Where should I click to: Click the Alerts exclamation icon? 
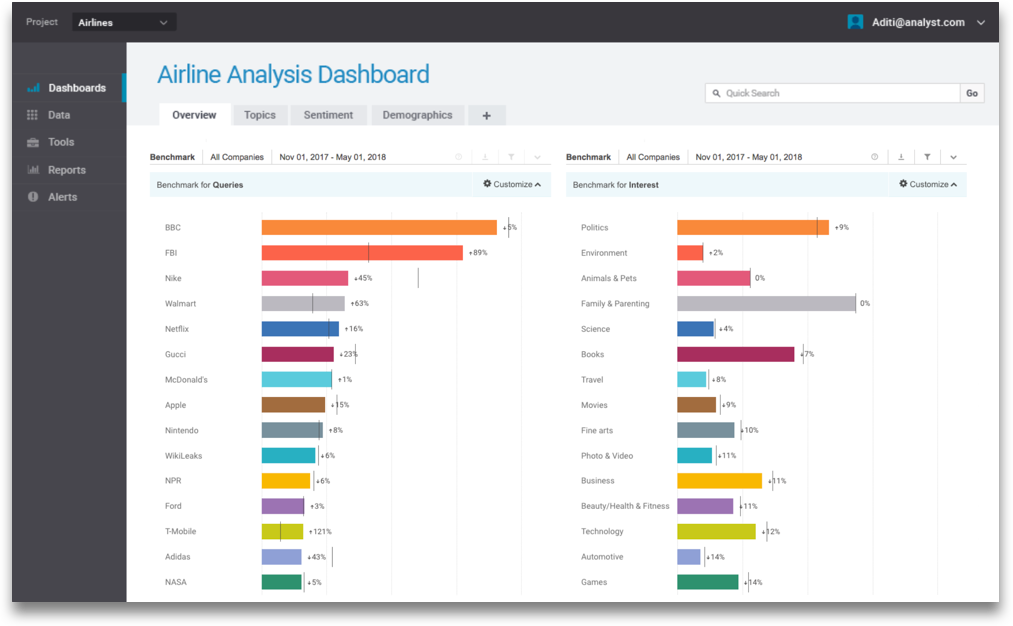33,197
